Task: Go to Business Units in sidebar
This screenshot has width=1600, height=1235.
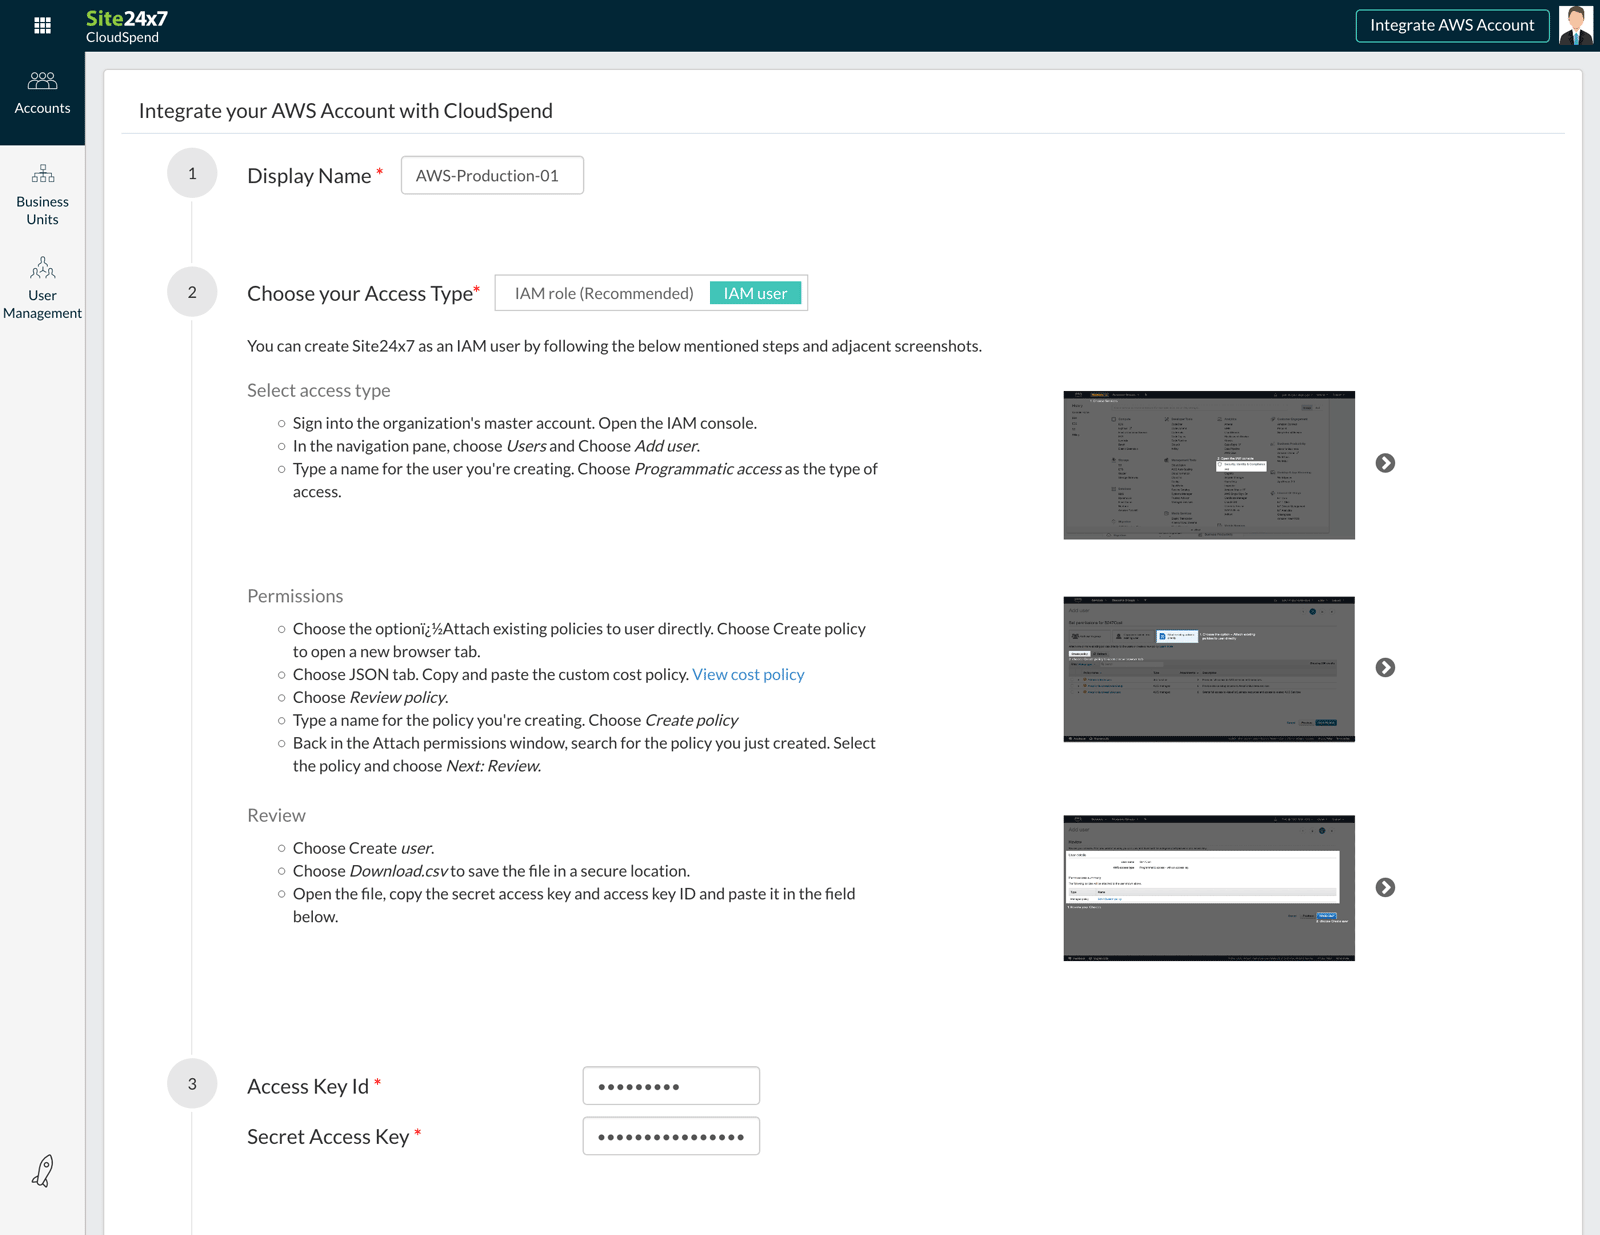Action: coord(42,194)
